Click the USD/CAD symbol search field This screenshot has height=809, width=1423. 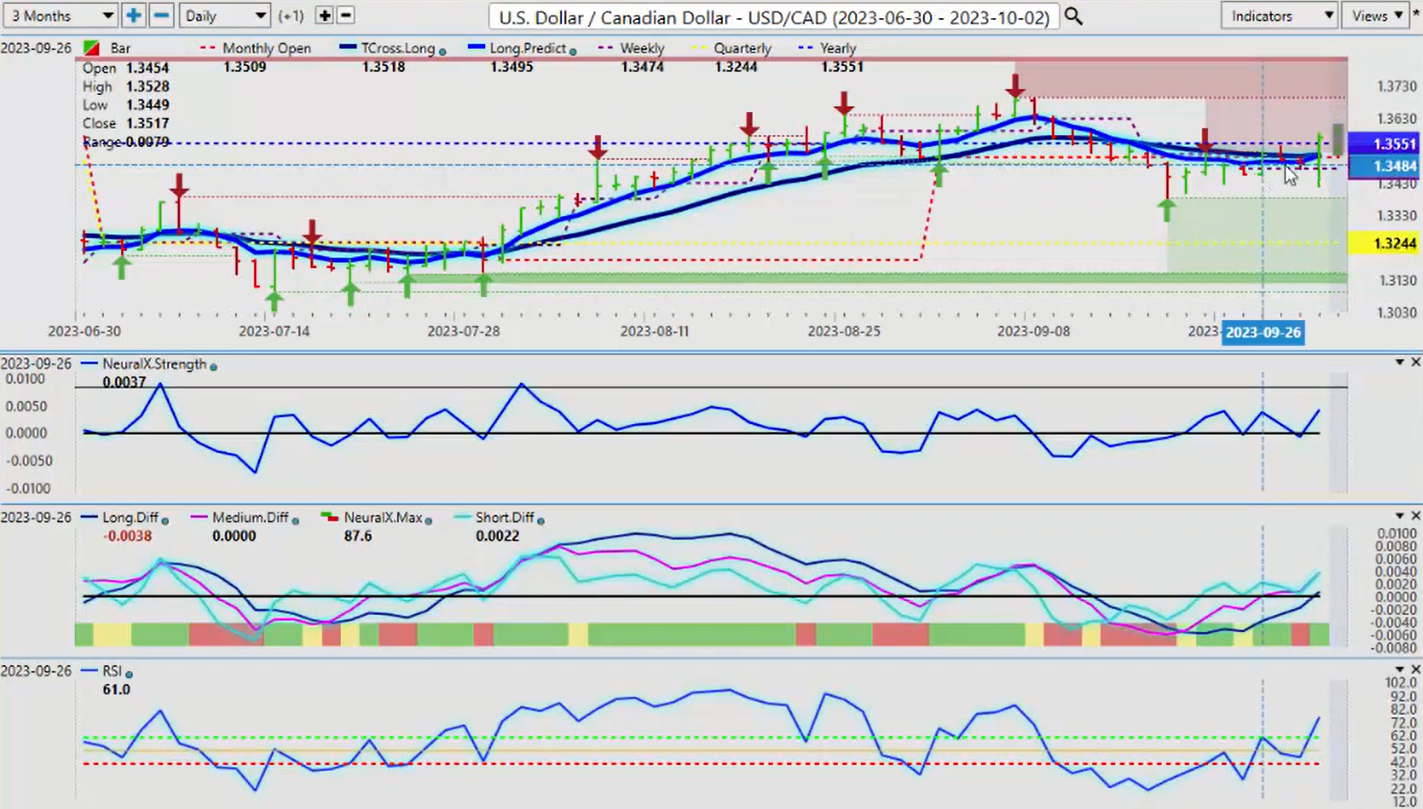(x=774, y=16)
